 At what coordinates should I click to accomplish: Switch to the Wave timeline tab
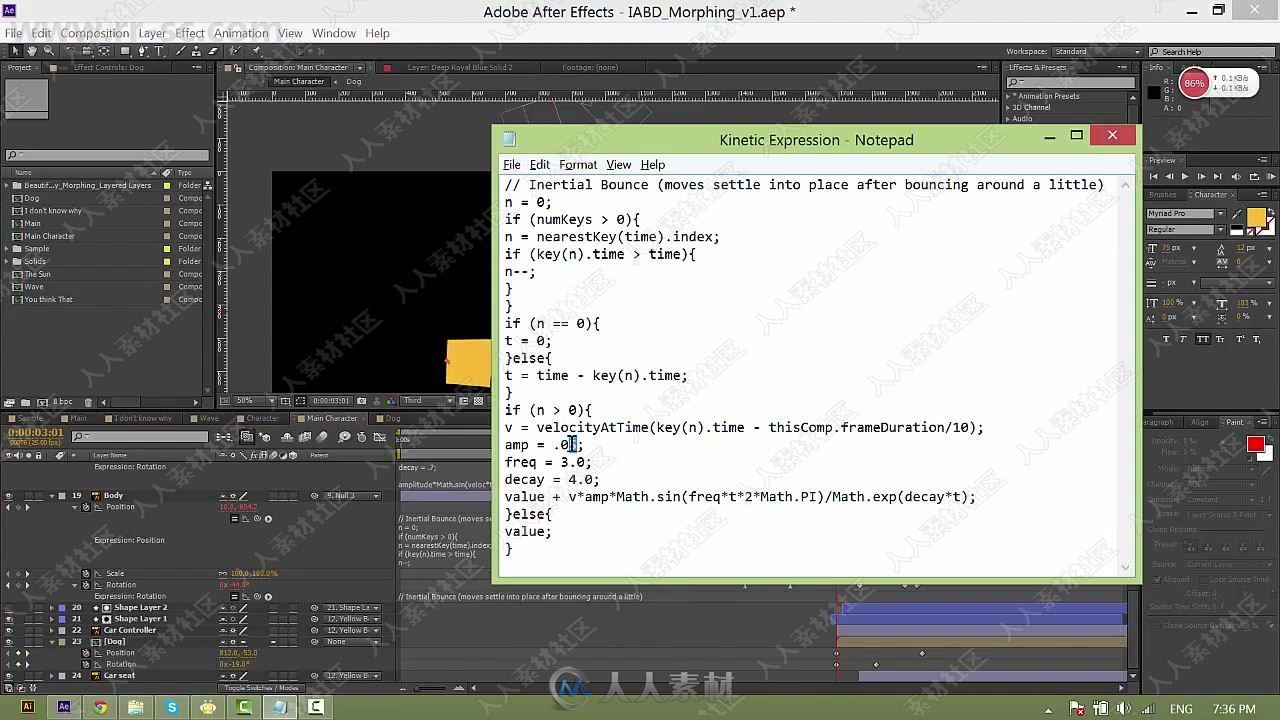coord(209,418)
